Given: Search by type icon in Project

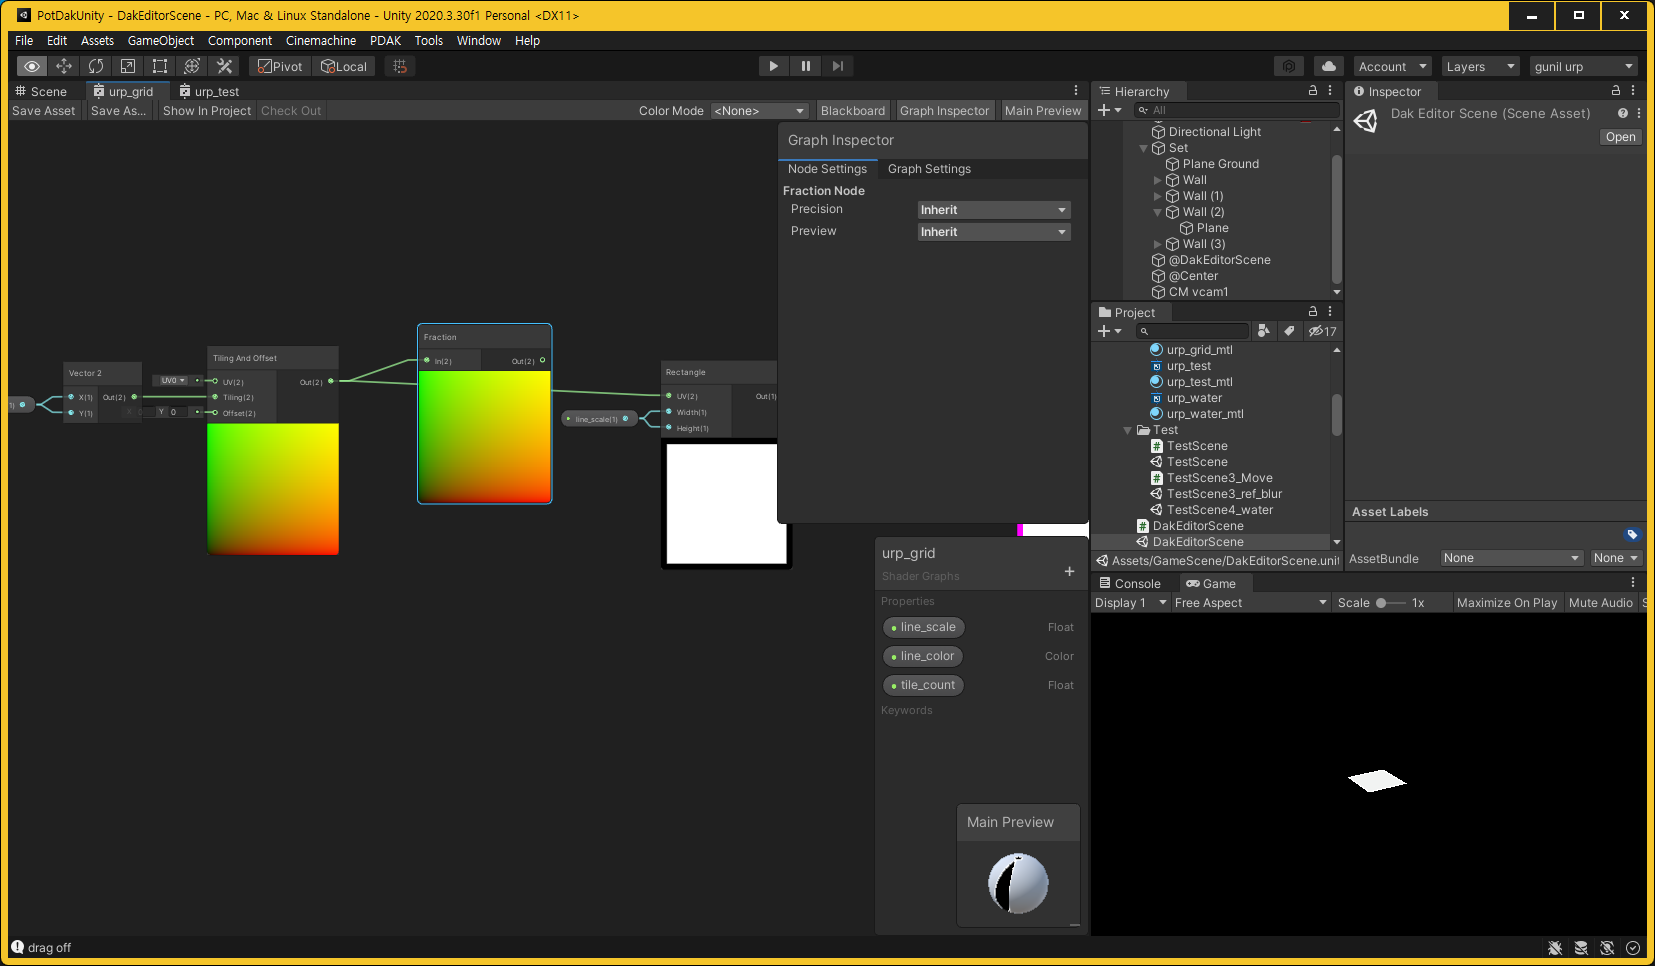Looking at the screenshot, I should coord(1264,331).
